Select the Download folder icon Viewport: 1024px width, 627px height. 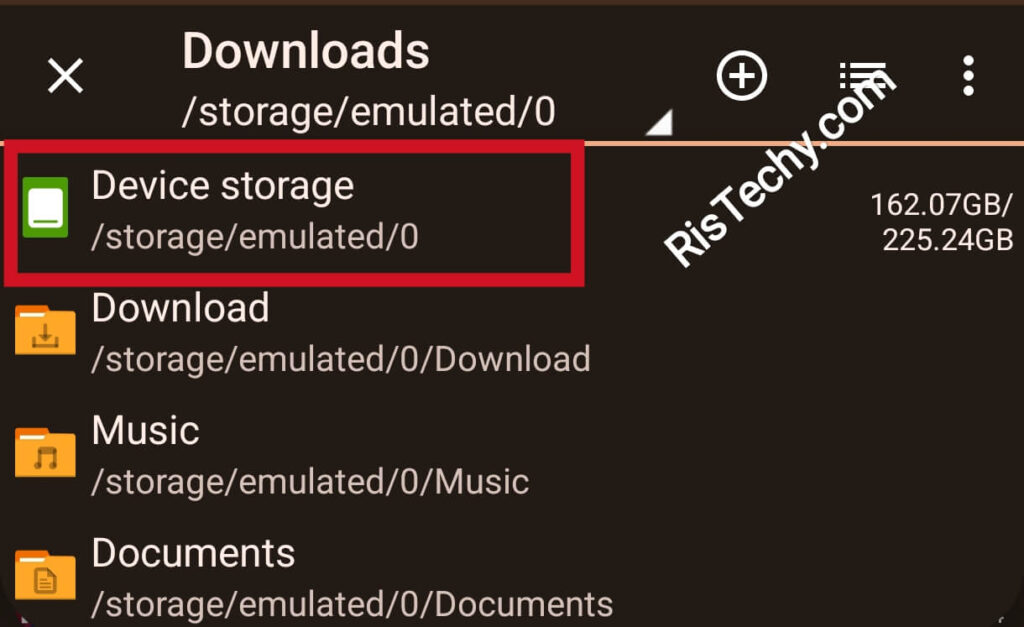(x=45, y=330)
